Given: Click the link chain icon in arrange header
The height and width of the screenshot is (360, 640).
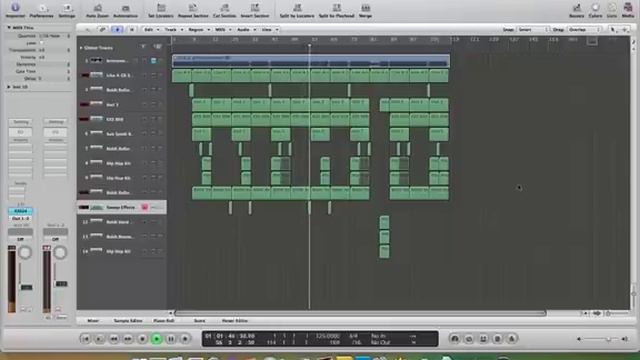Looking at the screenshot, I should point(102,29).
